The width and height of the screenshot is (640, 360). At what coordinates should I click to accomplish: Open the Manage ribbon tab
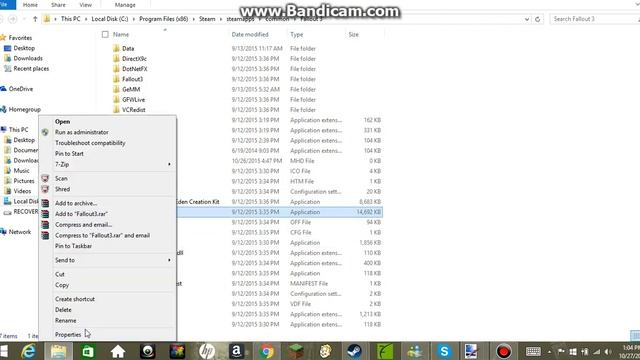[125, 5]
